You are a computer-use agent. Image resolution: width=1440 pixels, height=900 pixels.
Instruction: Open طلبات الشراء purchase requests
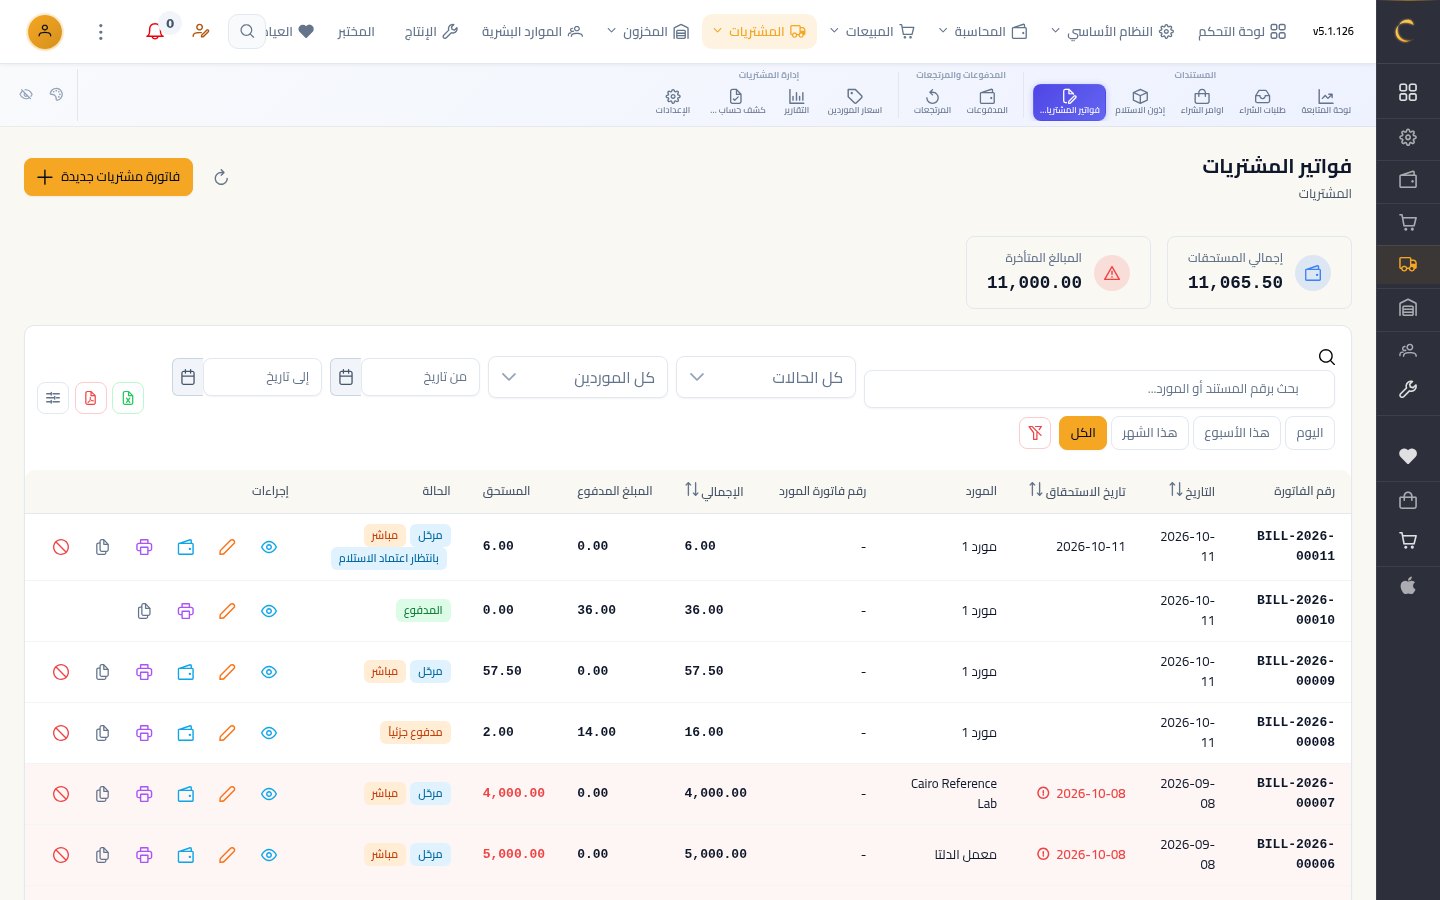point(1262,101)
